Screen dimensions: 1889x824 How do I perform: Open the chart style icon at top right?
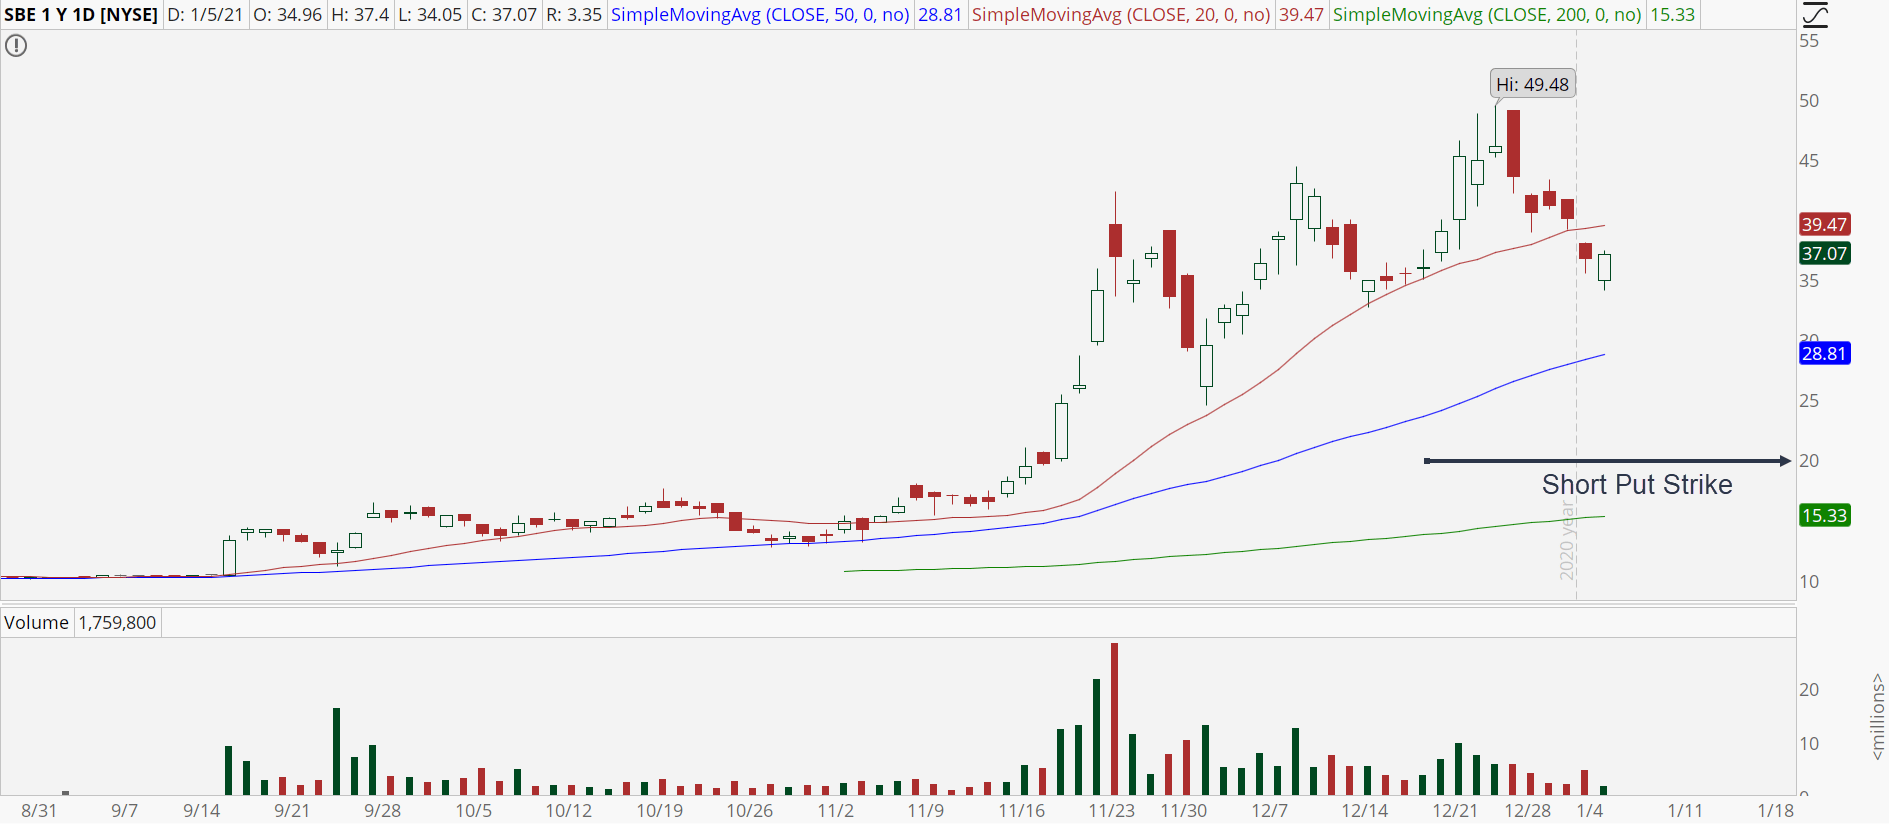click(1815, 14)
